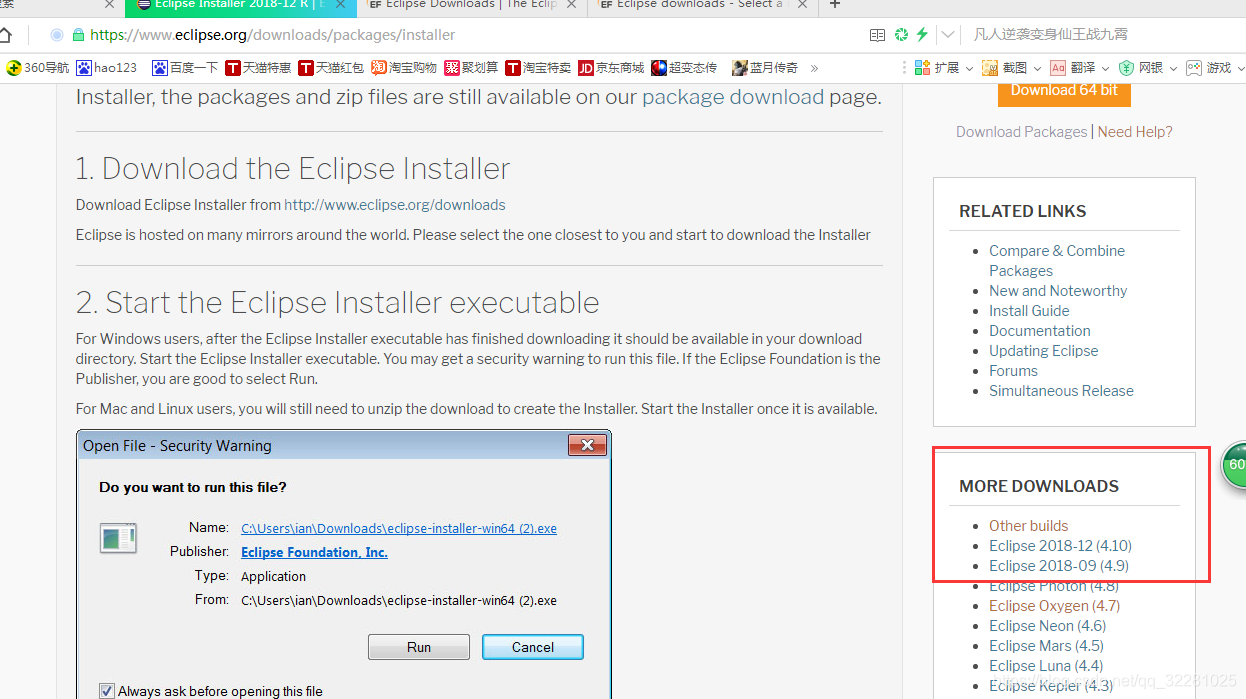This screenshot has width=1246, height=699.
Task: Click the Cancel button in security warning image
Action: pos(533,647)
